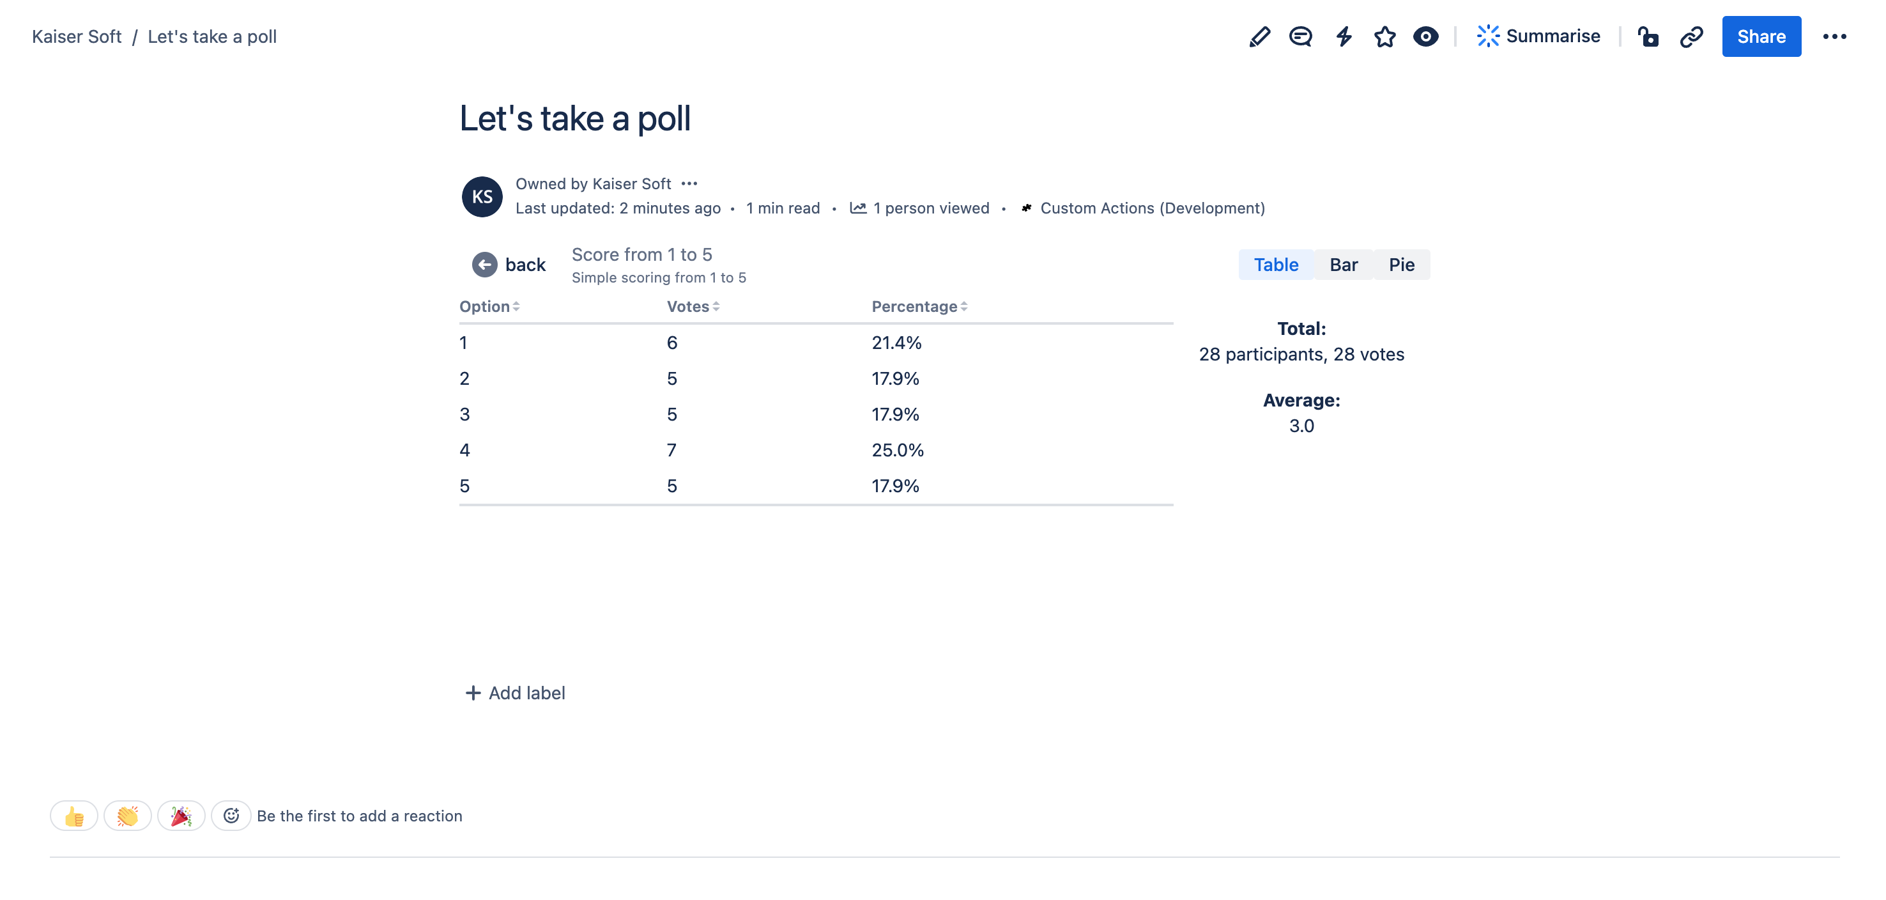Switch to the Bar chart view
Image resolution: width=1886 pixels, height=900 pixels.
1343,265
